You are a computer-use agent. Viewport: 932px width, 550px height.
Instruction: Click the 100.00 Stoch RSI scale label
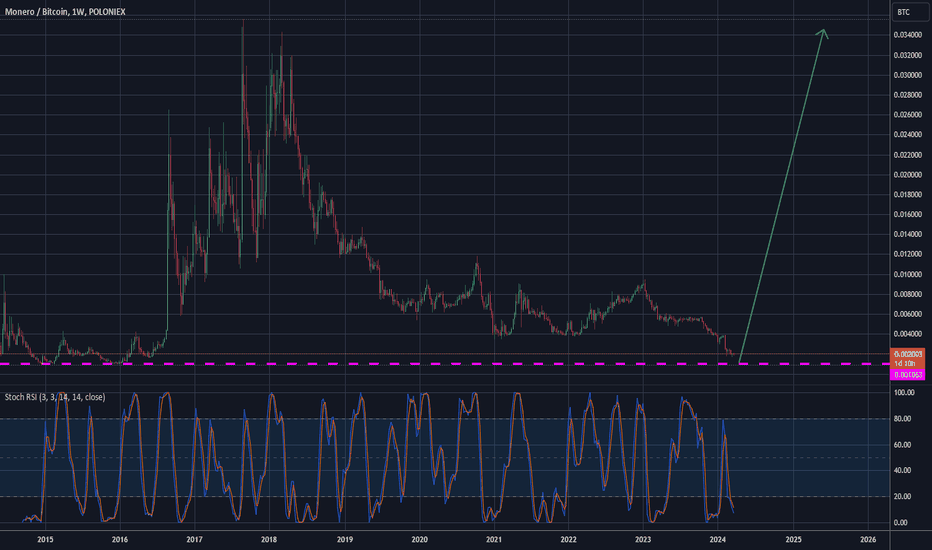pyautogui.click(x=904, y=392)
